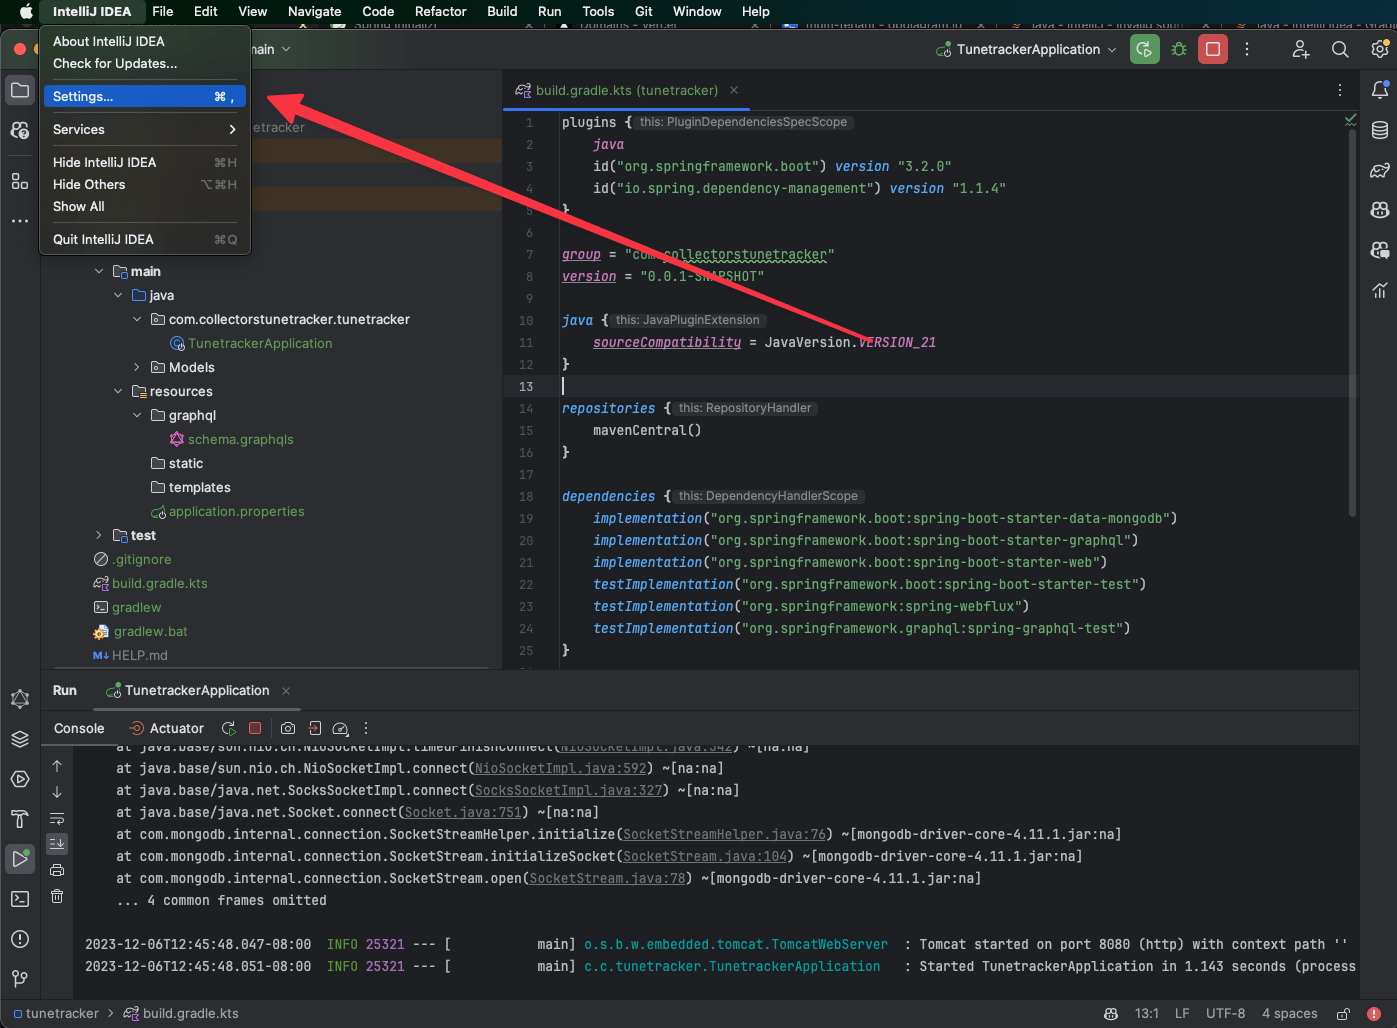Show Notifications bell panel

(1380, 90)
